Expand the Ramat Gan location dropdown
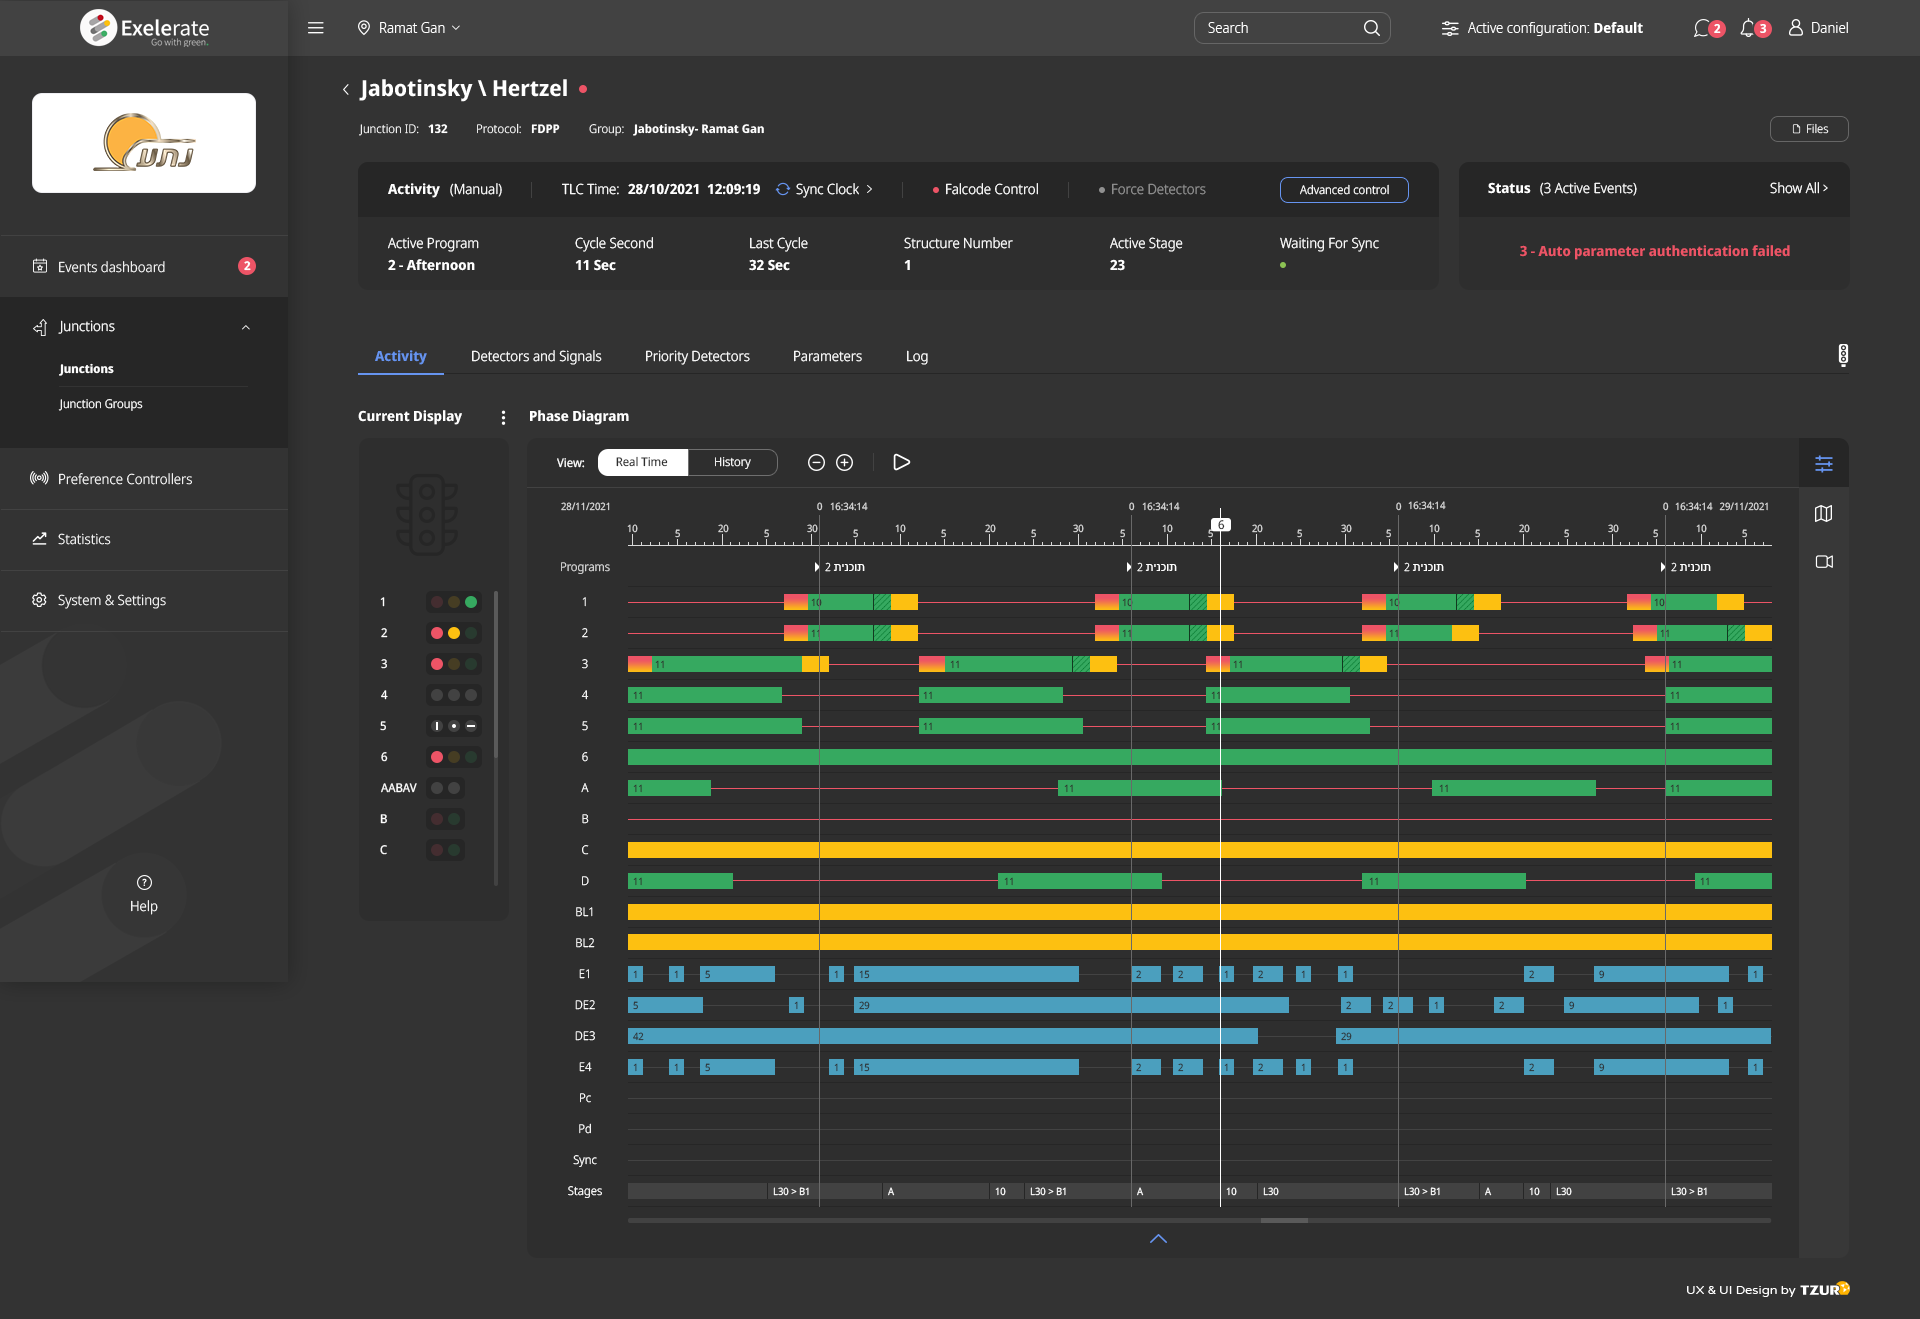The image size is (1920, 1319). tap(409, 28)
